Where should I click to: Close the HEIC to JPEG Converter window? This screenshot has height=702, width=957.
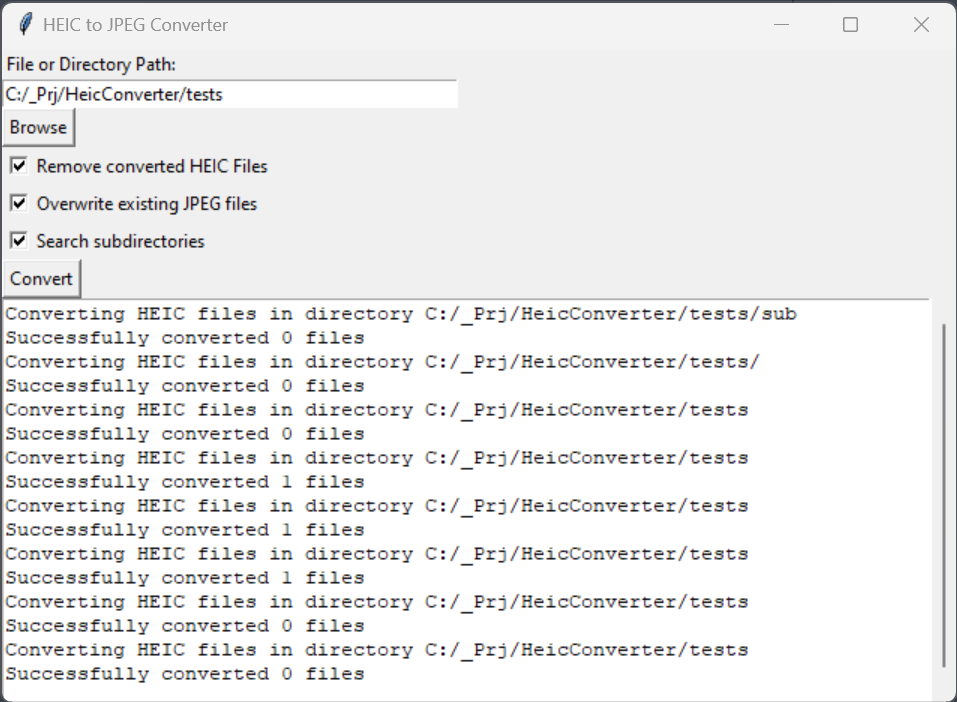pos(921,24)
